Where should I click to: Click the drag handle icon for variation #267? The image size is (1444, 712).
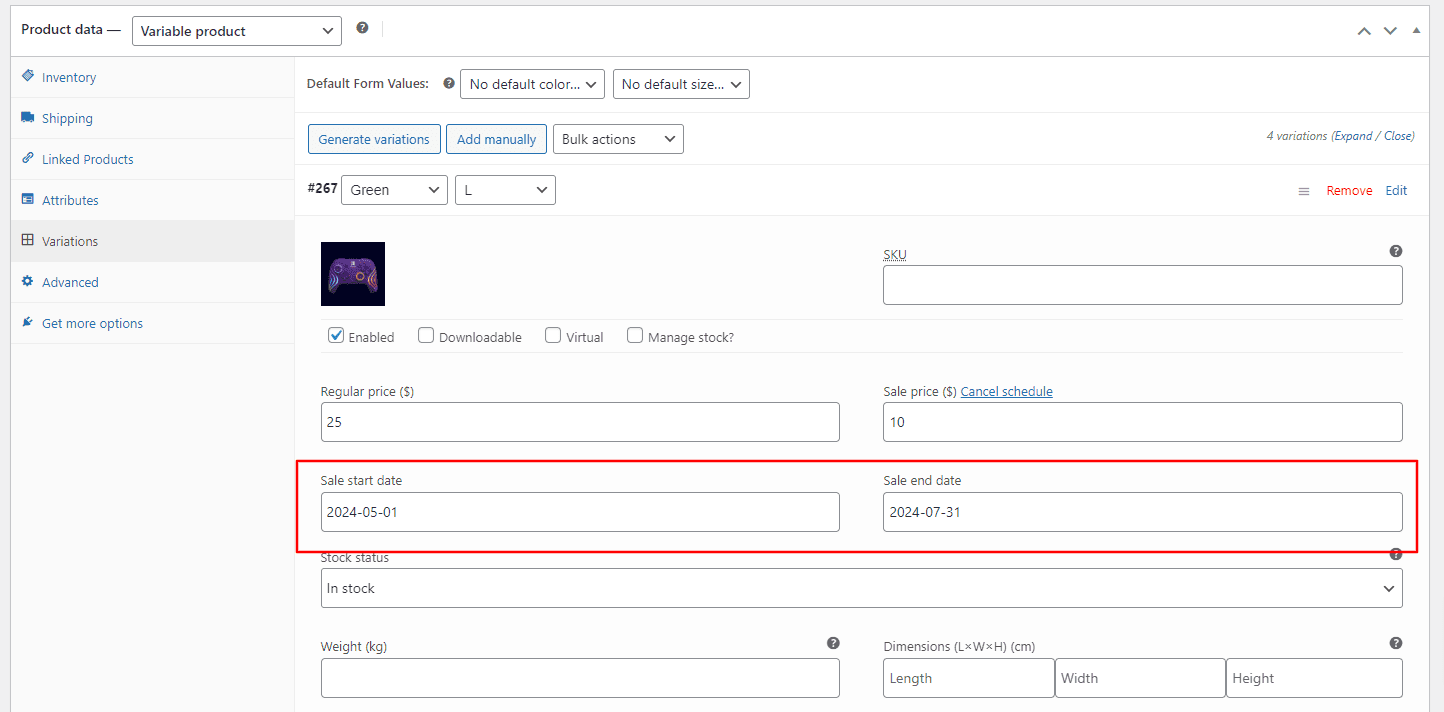pyautogui.click(x=1304, y=191)
